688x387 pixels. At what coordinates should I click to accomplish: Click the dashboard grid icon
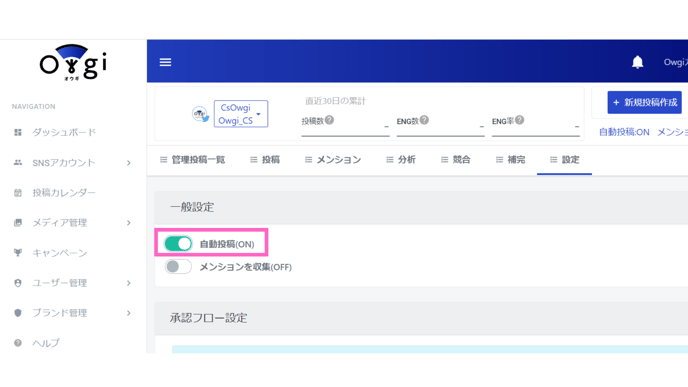pos(18,133)
